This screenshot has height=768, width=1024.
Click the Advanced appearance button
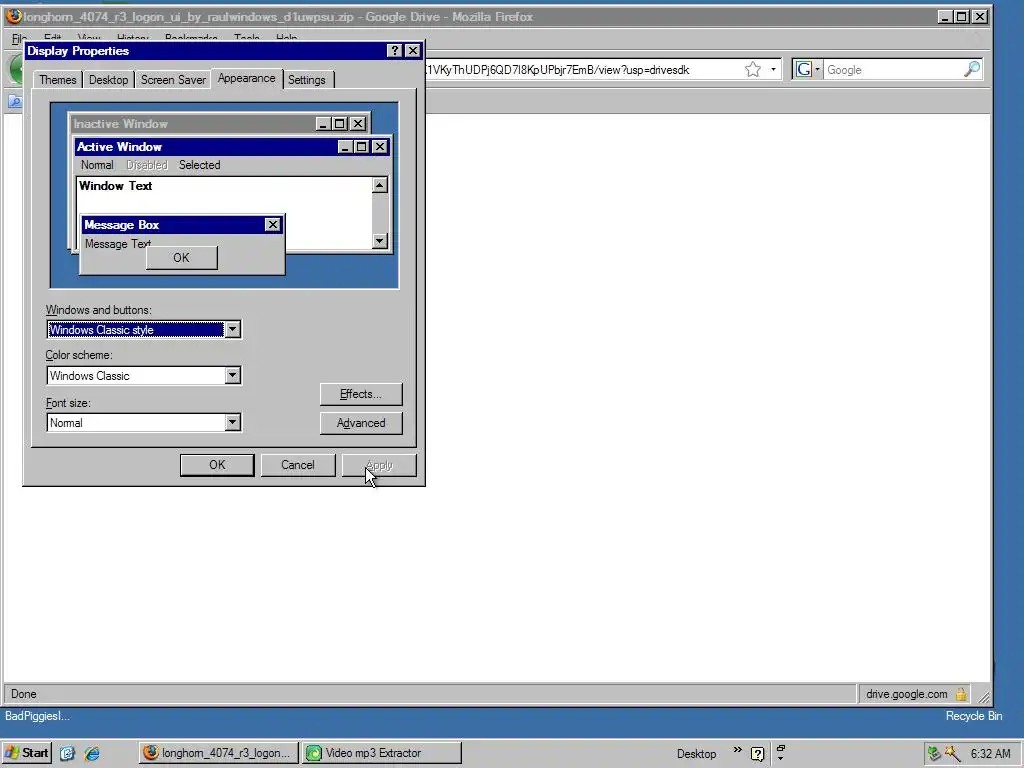361,423
